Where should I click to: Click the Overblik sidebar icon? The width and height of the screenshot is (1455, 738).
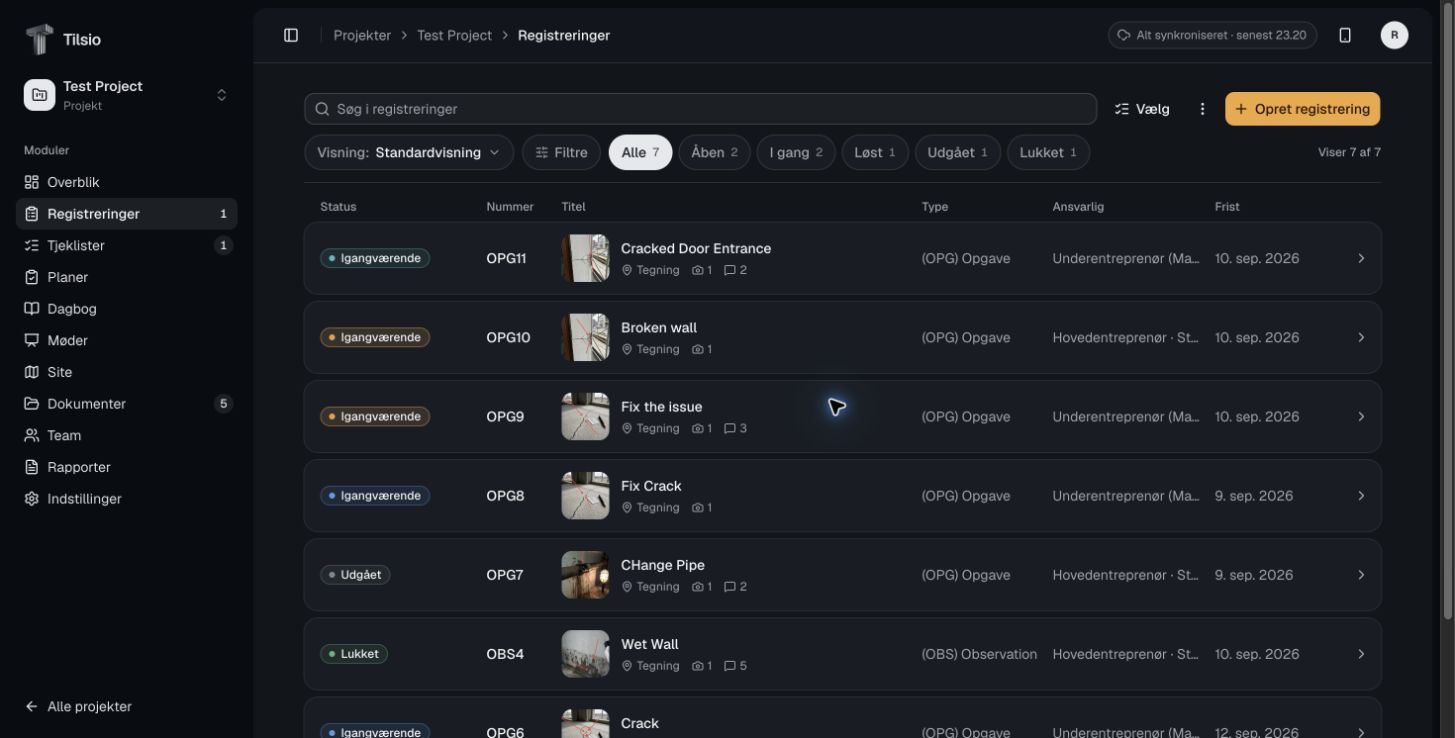32,182
